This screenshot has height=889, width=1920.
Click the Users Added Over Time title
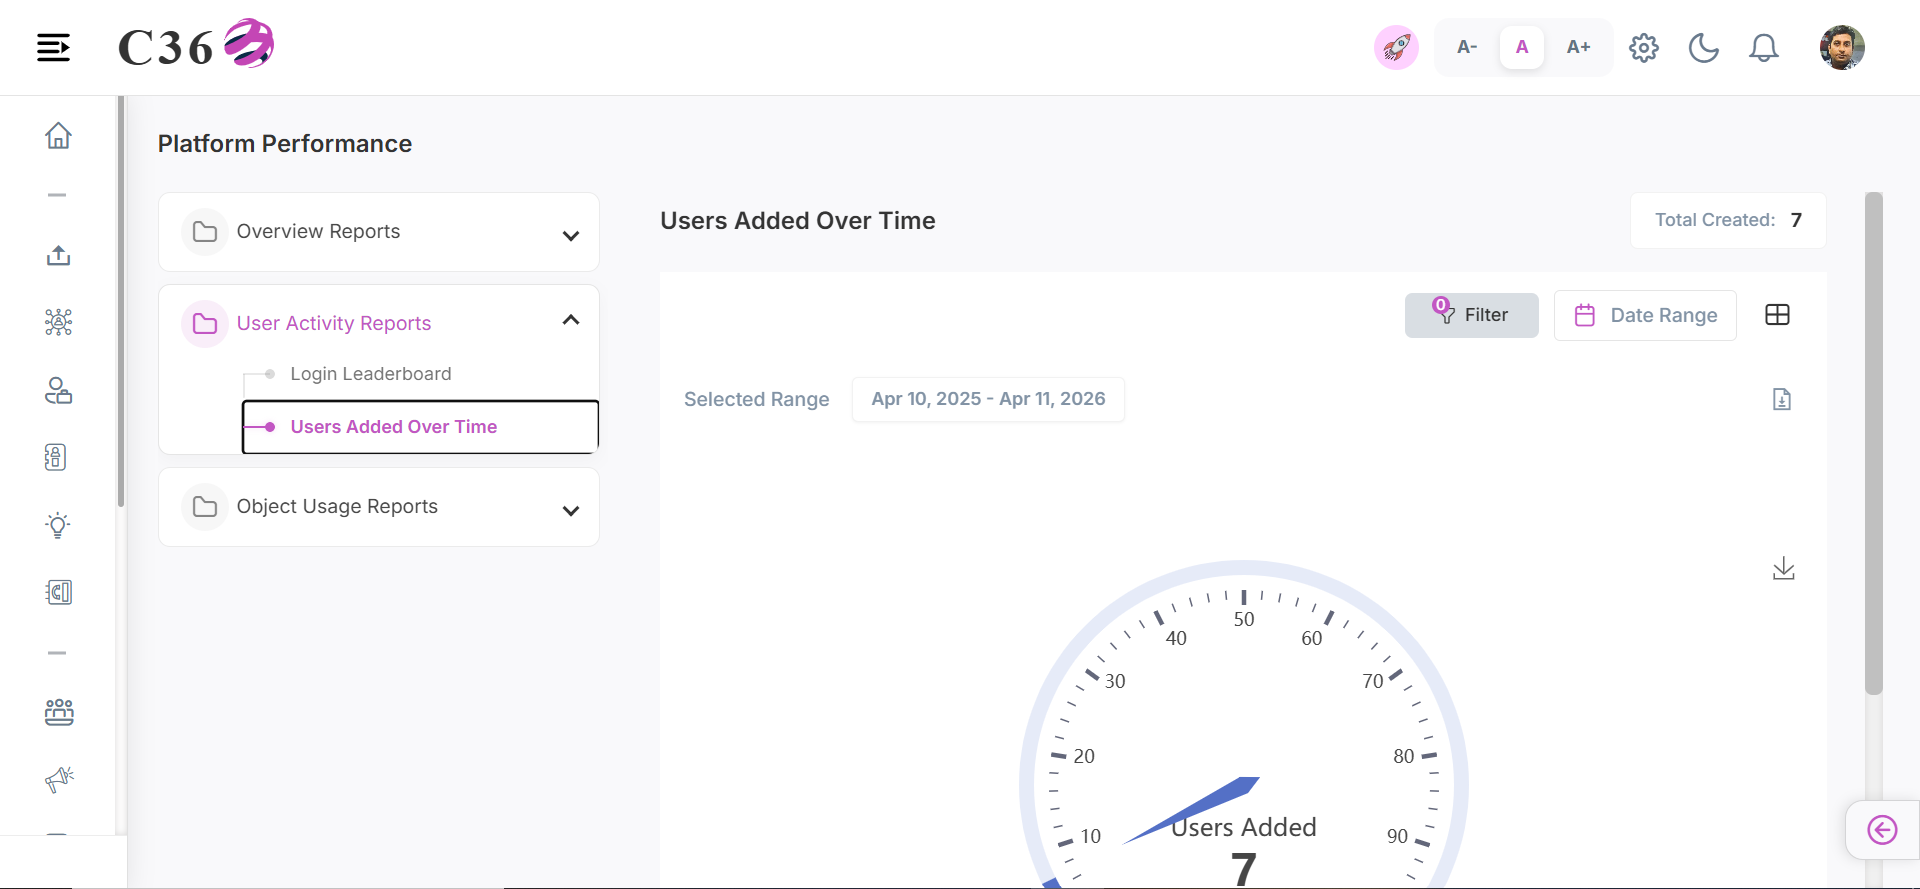[x=798, y=221]
